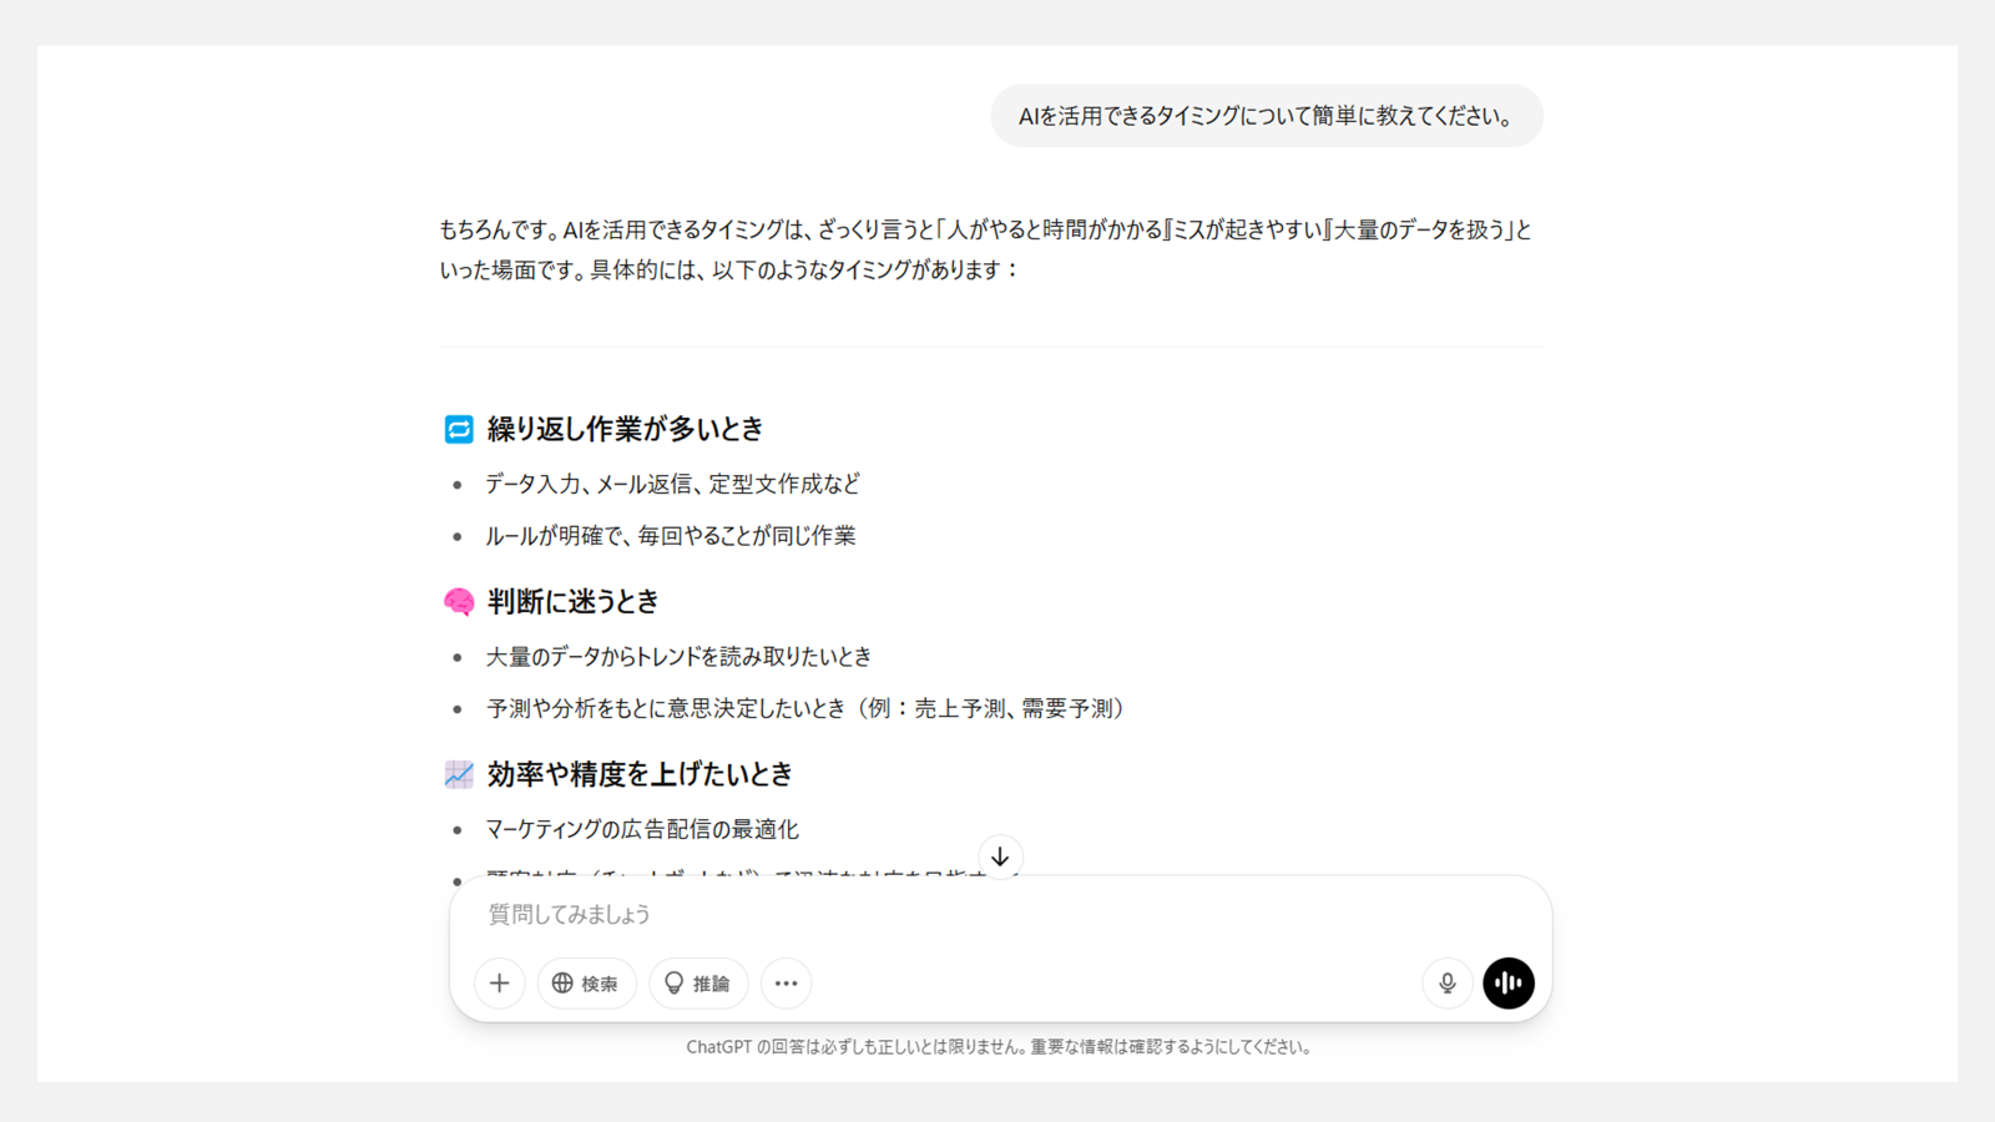Click the scroll-to-bottom arrow button

point(1000,857)
